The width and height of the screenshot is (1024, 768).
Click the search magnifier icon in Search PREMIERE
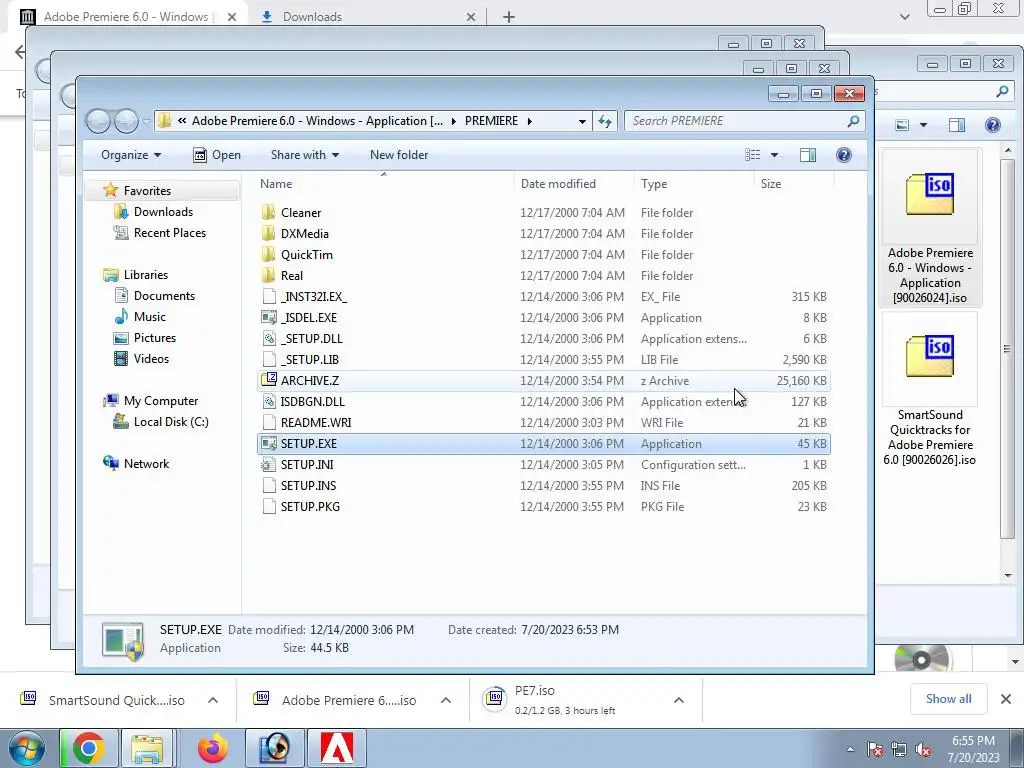(853, 121)
